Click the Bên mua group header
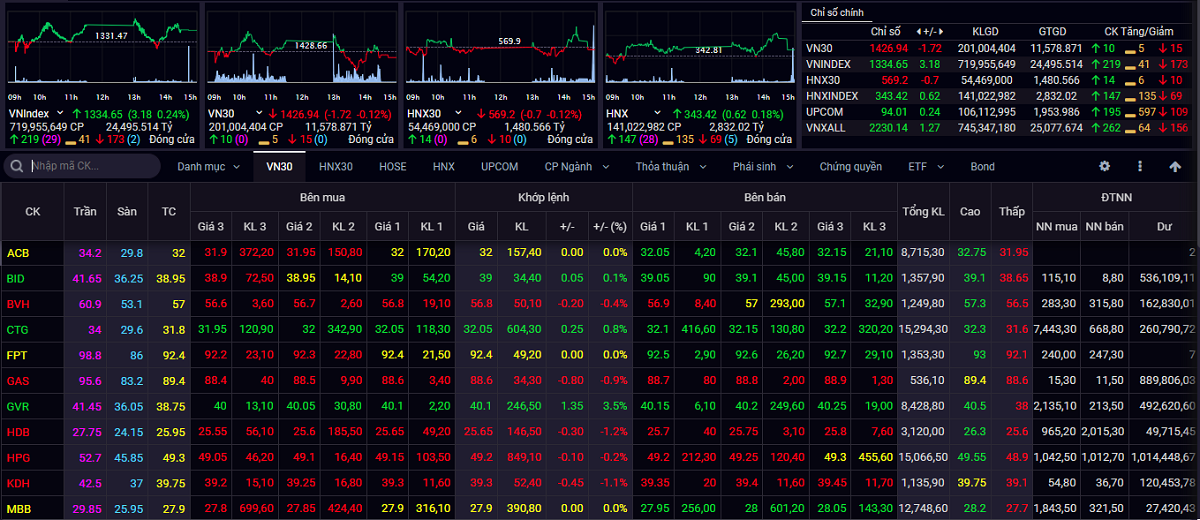The width and height of the screenshot is (1200, 520). pos(323,197)
